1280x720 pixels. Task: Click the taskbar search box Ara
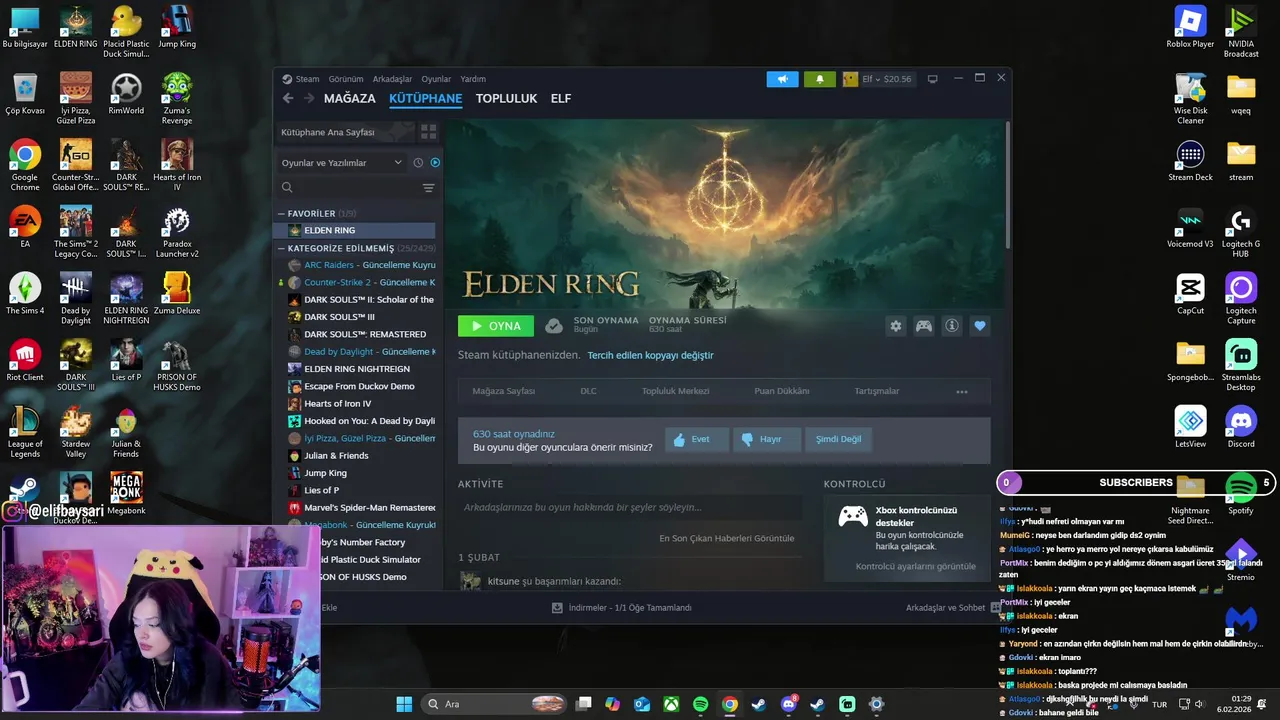pos(495,704)
